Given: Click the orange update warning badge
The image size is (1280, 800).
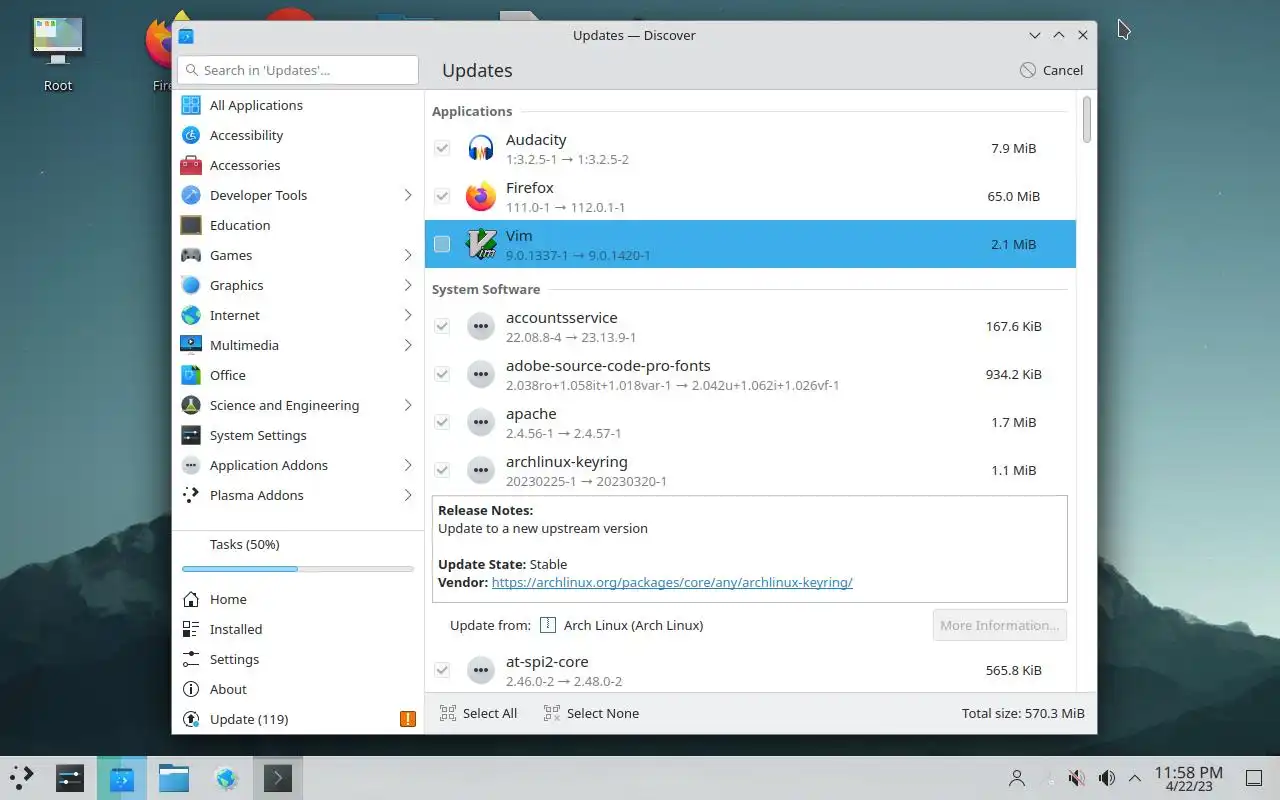Looking at the screenshot, I should click(x=407, y=719).
